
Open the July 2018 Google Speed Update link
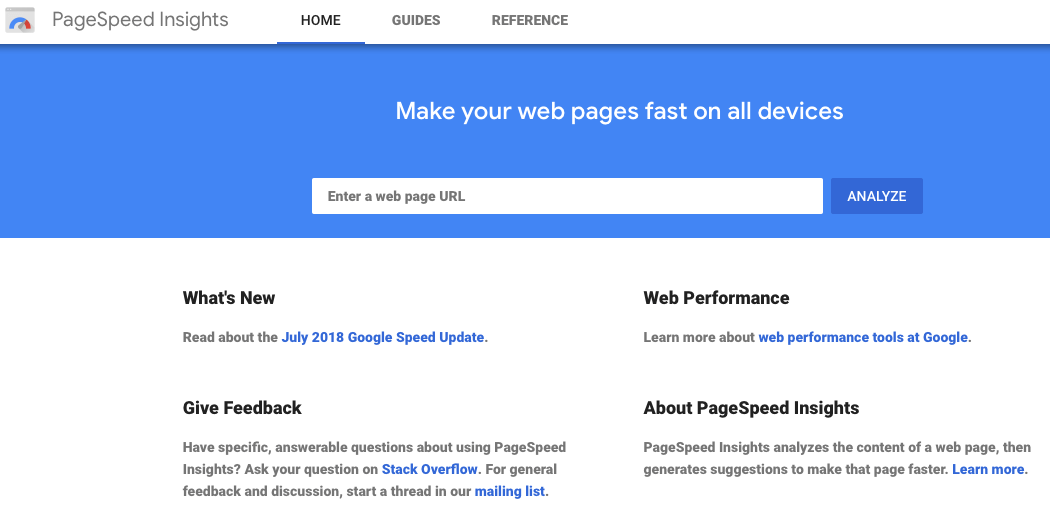383,338
